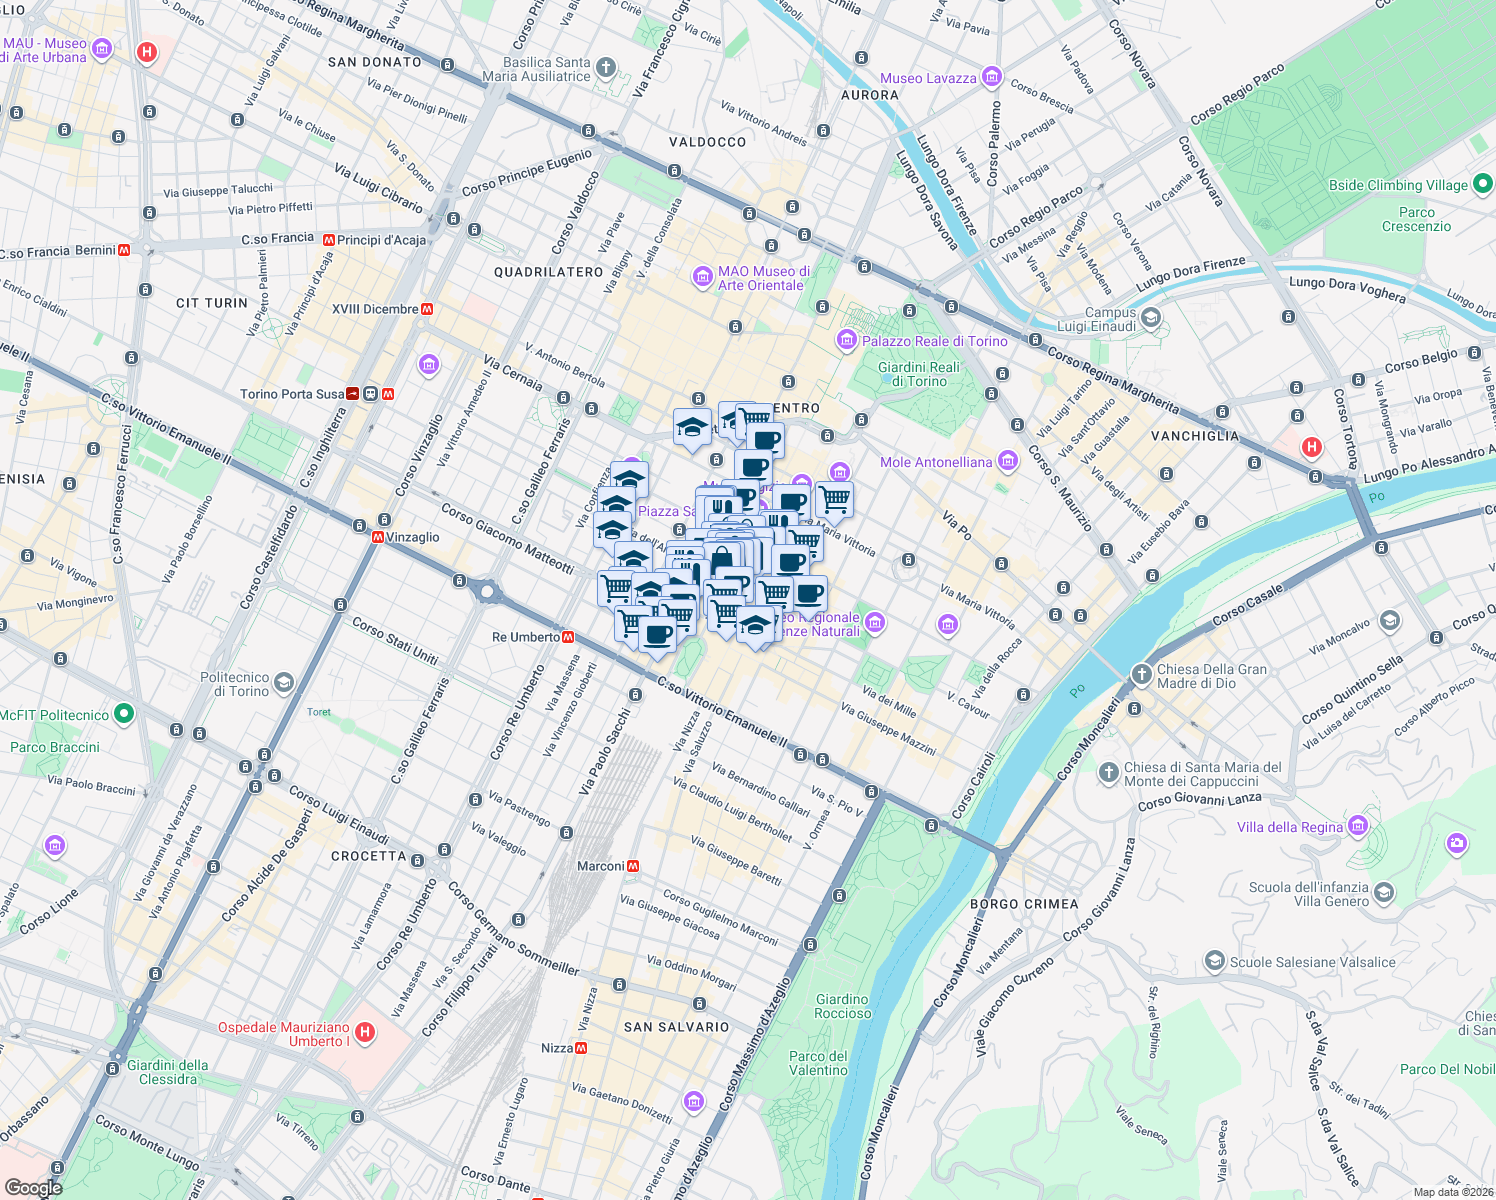Open the Palazzo Reale di Torino marker

[847, 341]
